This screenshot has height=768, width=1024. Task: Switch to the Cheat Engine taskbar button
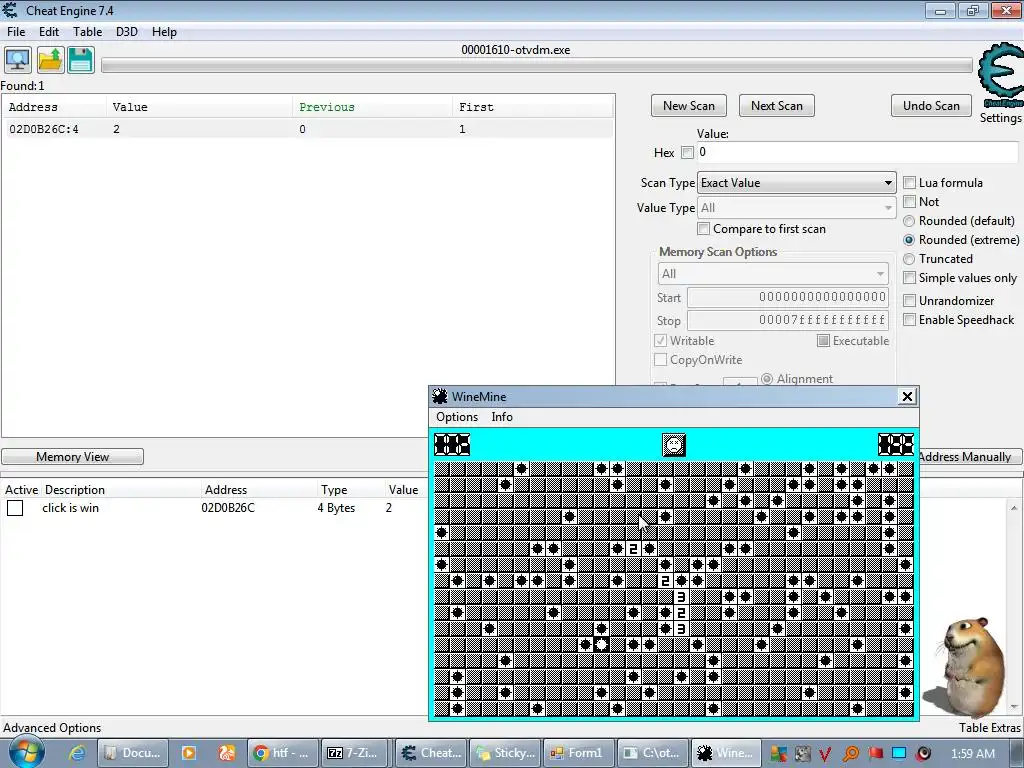[430, 753]
